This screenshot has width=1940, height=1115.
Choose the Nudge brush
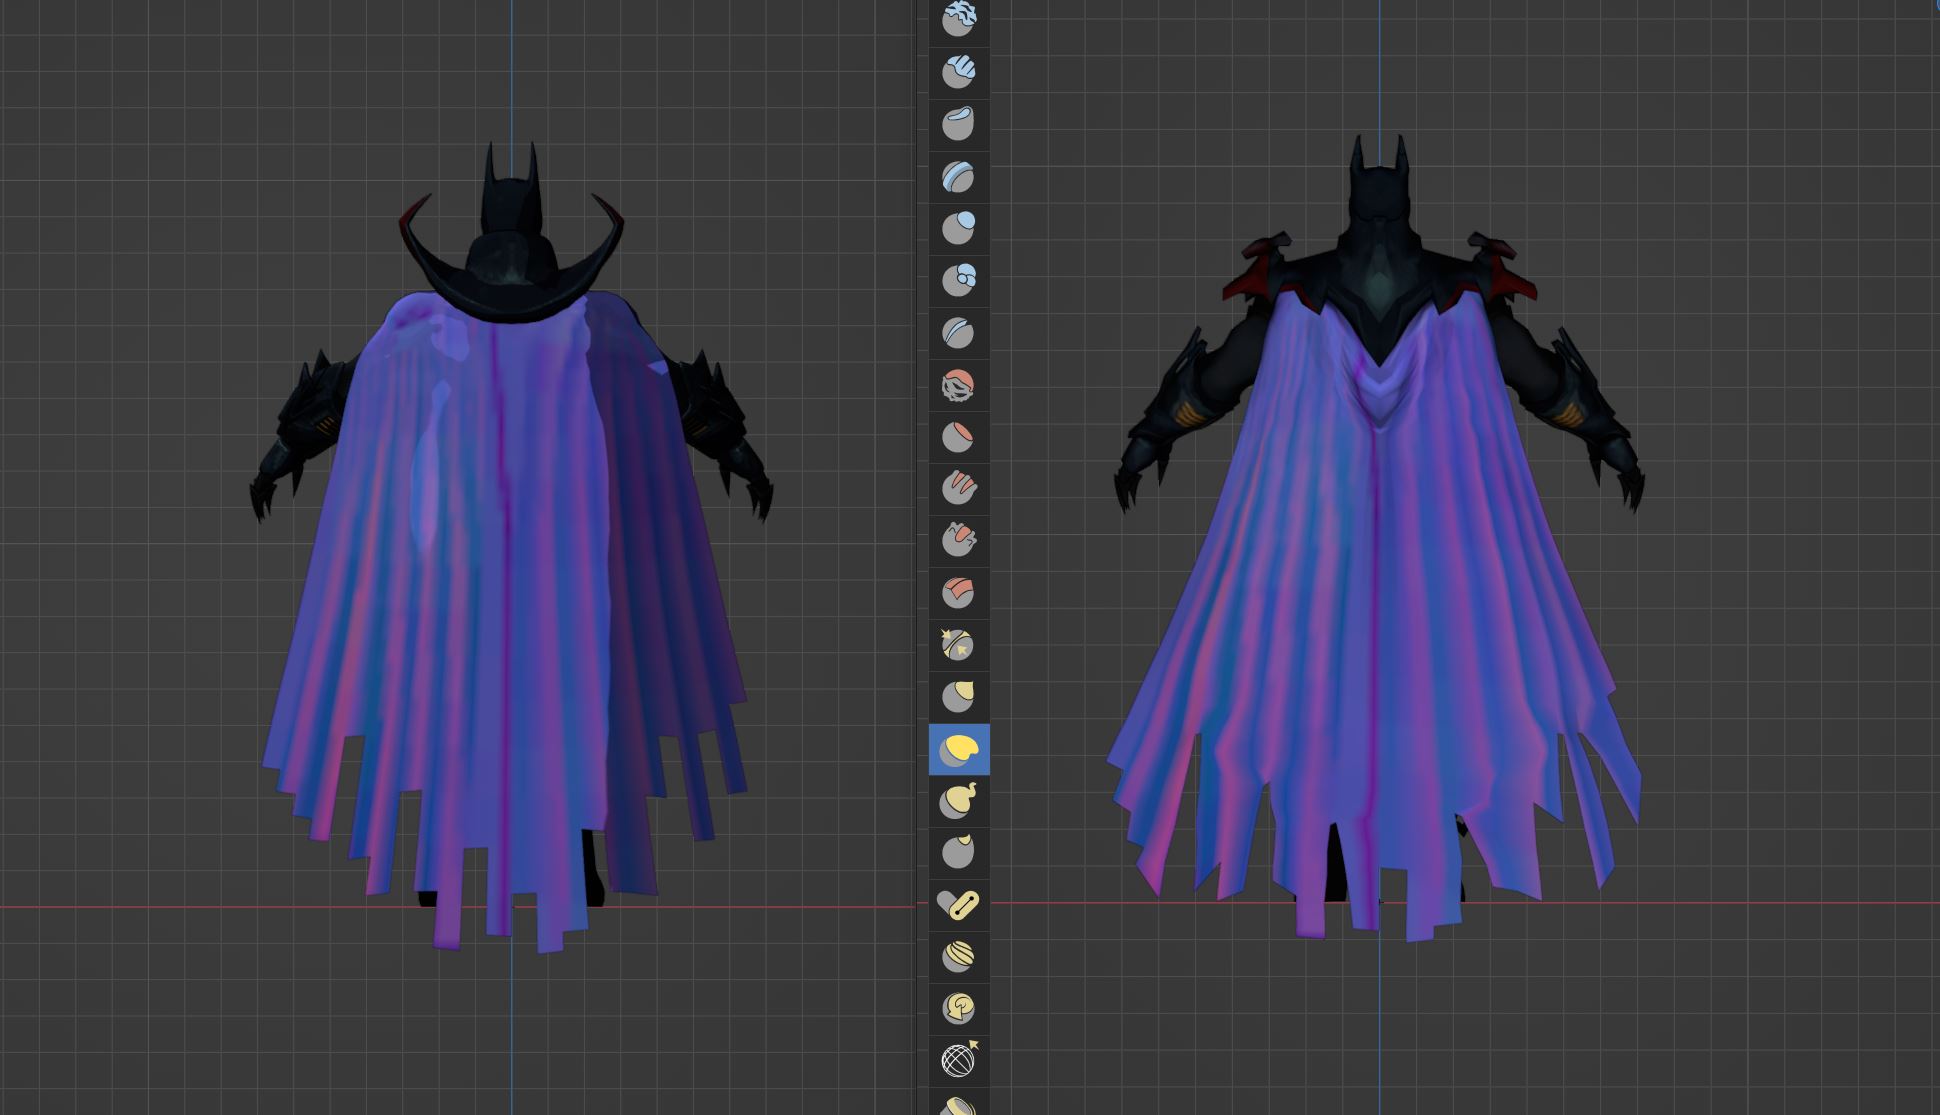point(958,957)
